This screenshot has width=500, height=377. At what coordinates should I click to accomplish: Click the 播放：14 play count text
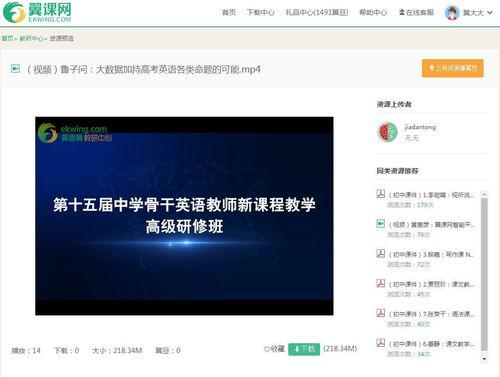coord(26,351)
